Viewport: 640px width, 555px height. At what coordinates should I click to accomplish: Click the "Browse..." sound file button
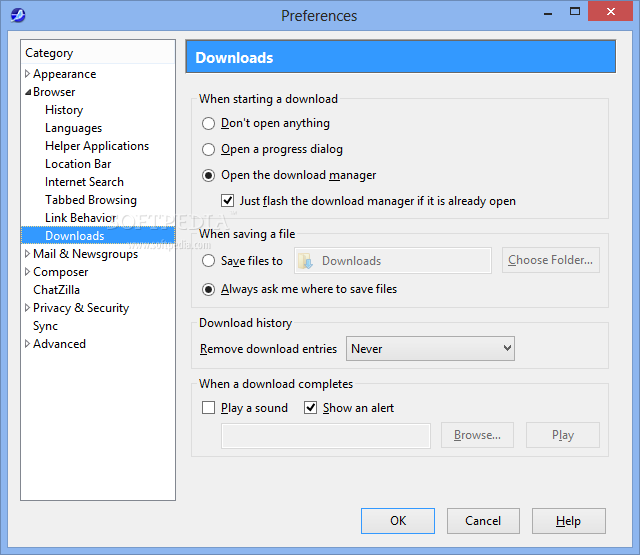pyautogui.click(x=477, y=435)
